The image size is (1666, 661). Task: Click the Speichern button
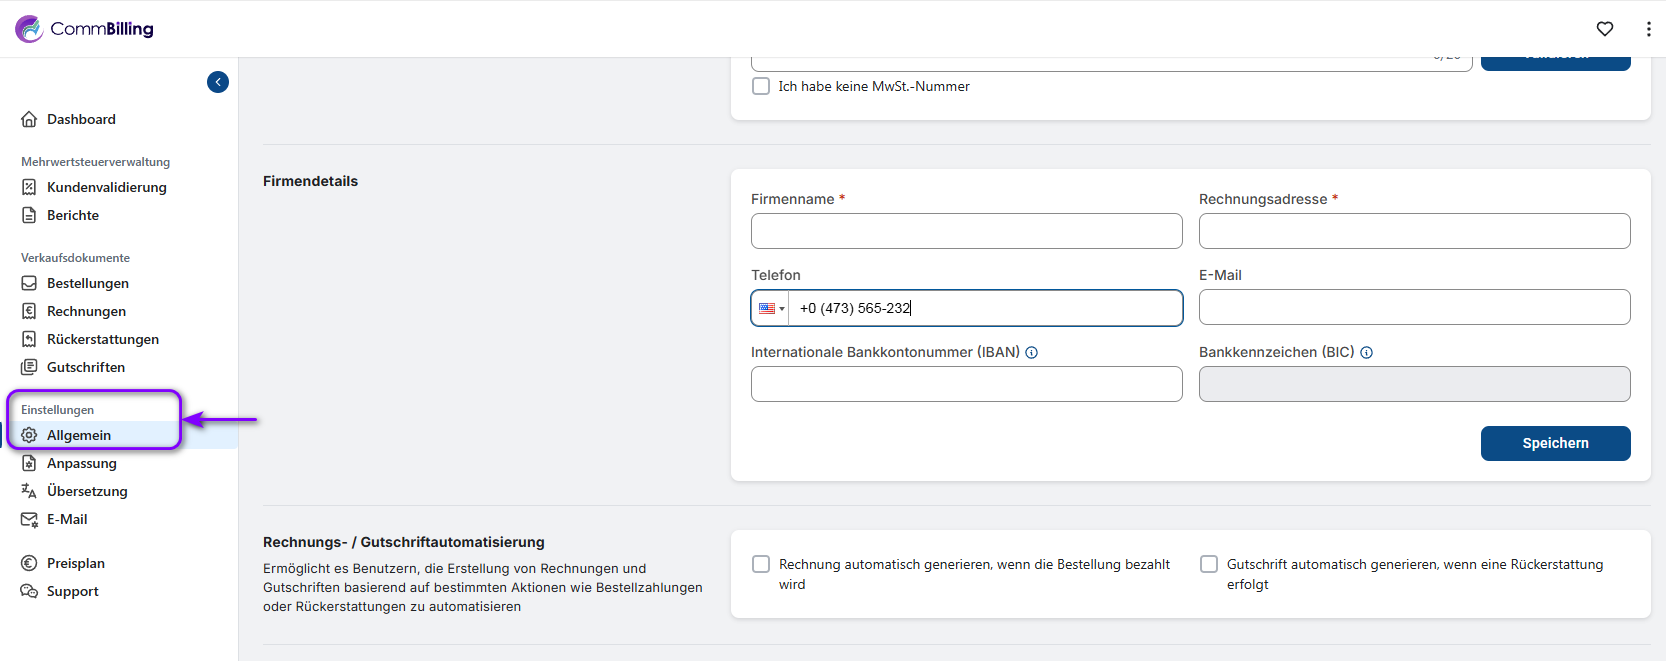pyautogui.click(x=1555, y=443)
